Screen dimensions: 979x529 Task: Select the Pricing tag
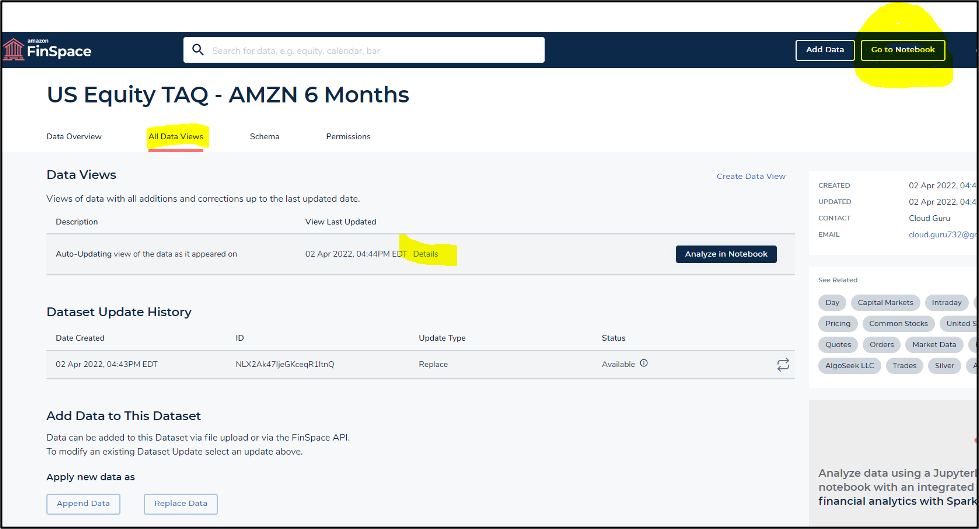837,324
